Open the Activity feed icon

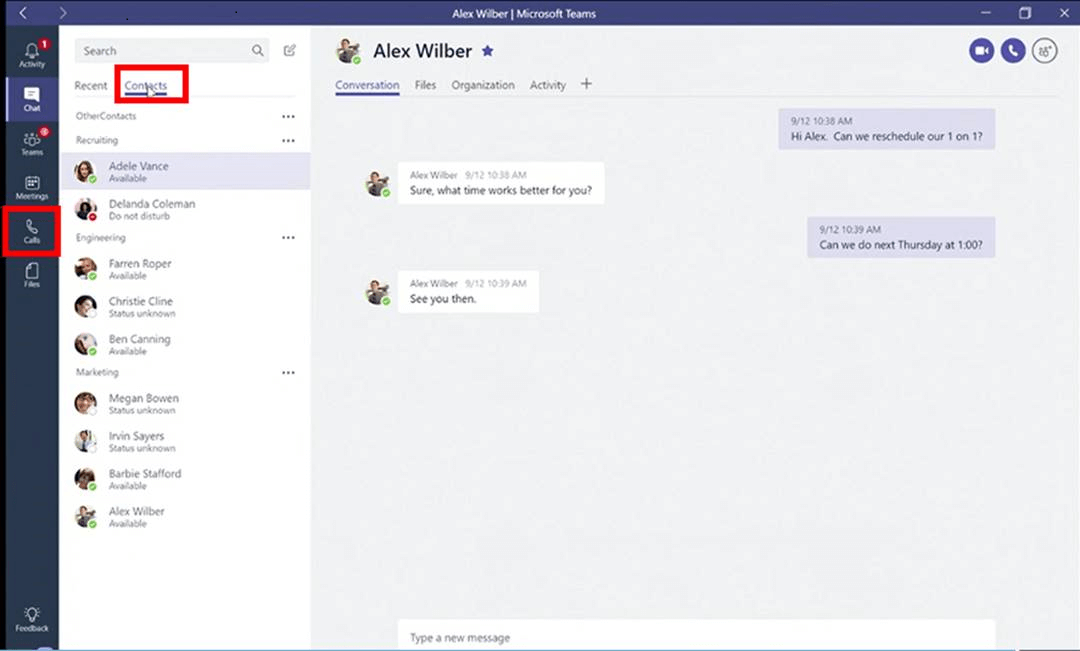click(31, 54)
